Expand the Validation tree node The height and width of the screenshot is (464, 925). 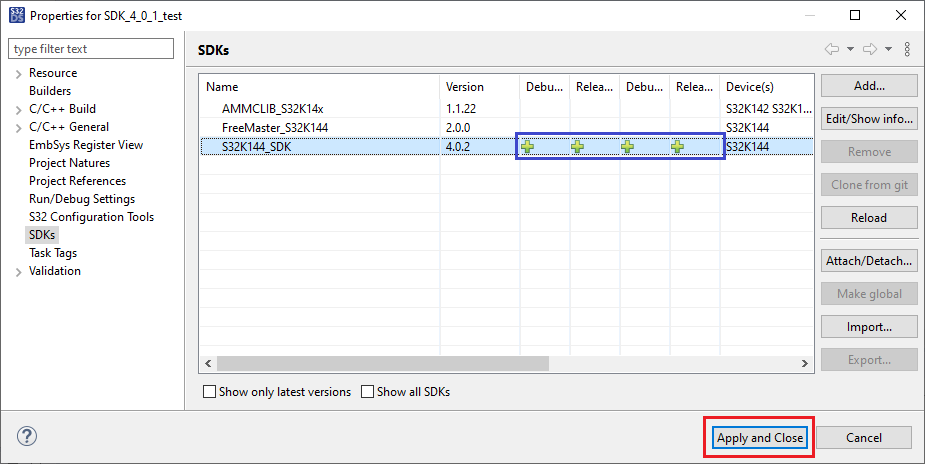[x=18, y=272]
